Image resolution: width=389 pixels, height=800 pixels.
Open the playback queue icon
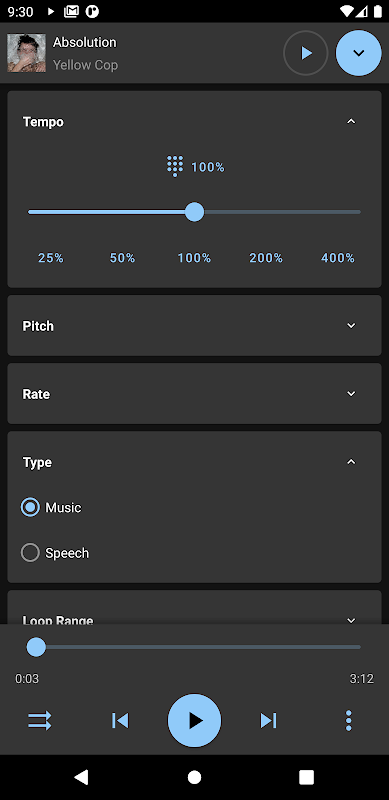(x=40, y=720)
